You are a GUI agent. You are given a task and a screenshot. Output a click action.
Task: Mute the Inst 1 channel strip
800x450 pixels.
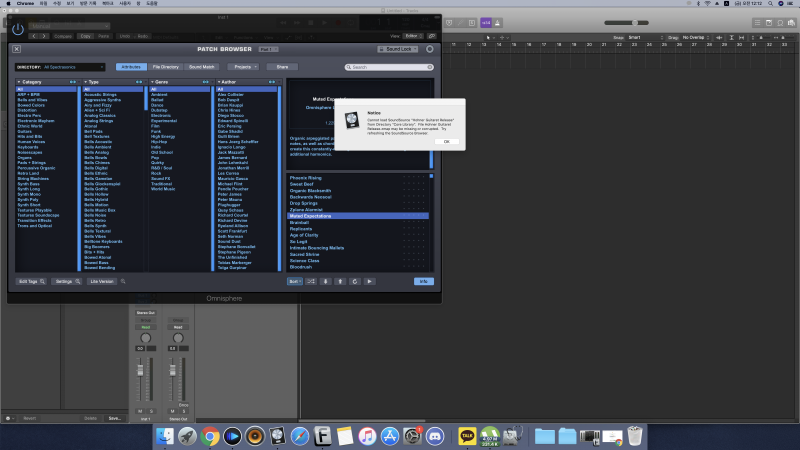click(x=140, y=411)
